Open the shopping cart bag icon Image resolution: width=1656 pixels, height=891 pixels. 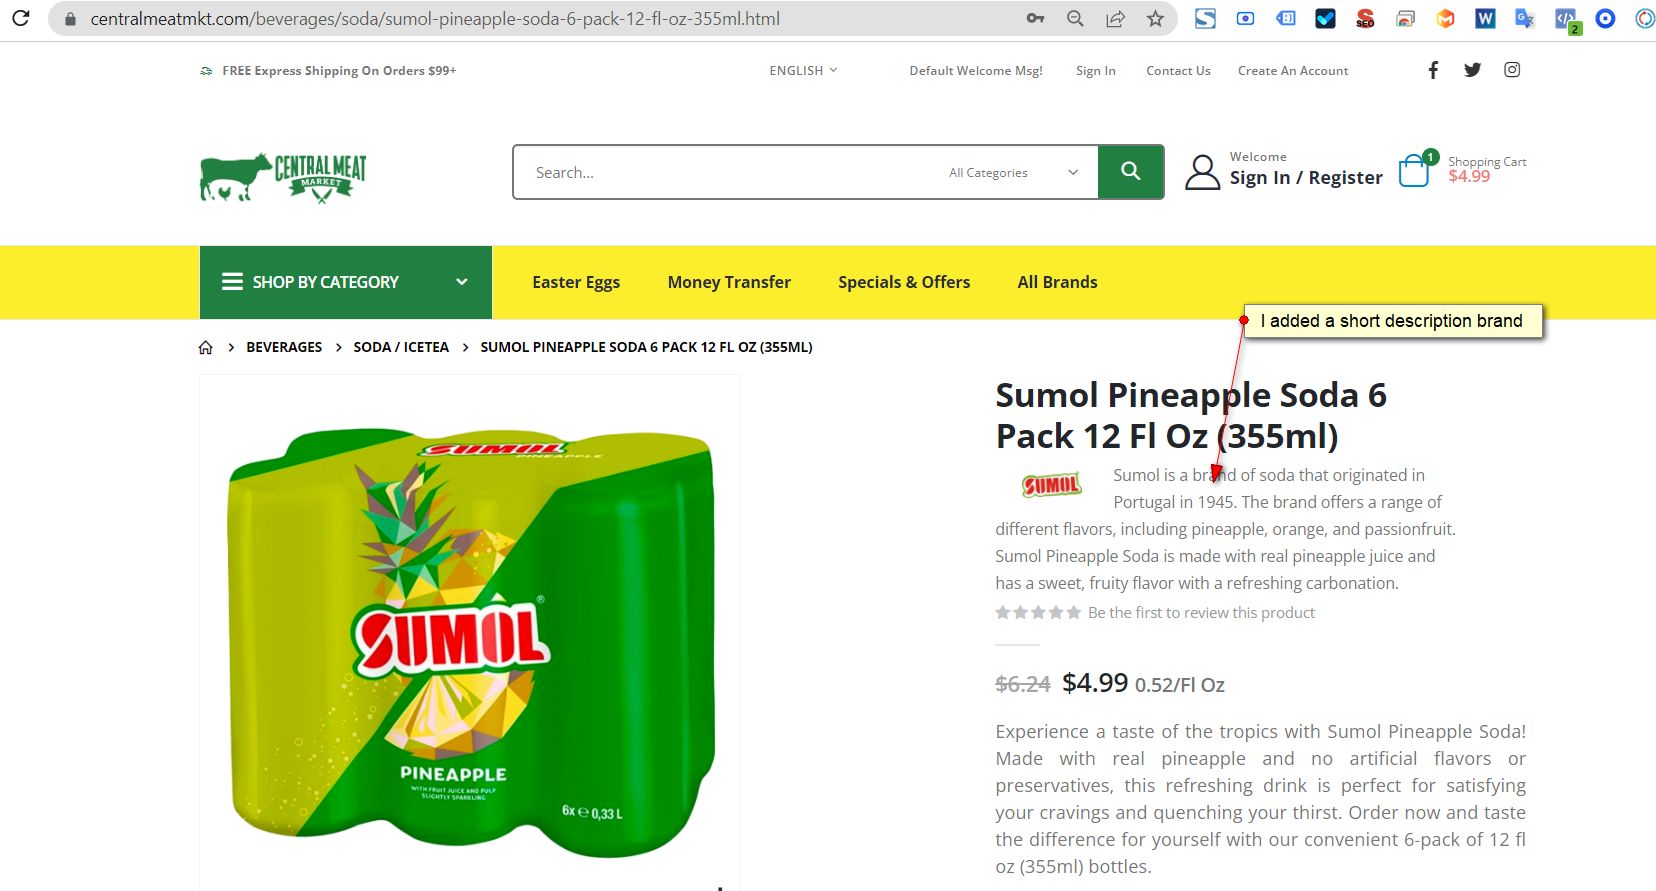pos(1414,170)
